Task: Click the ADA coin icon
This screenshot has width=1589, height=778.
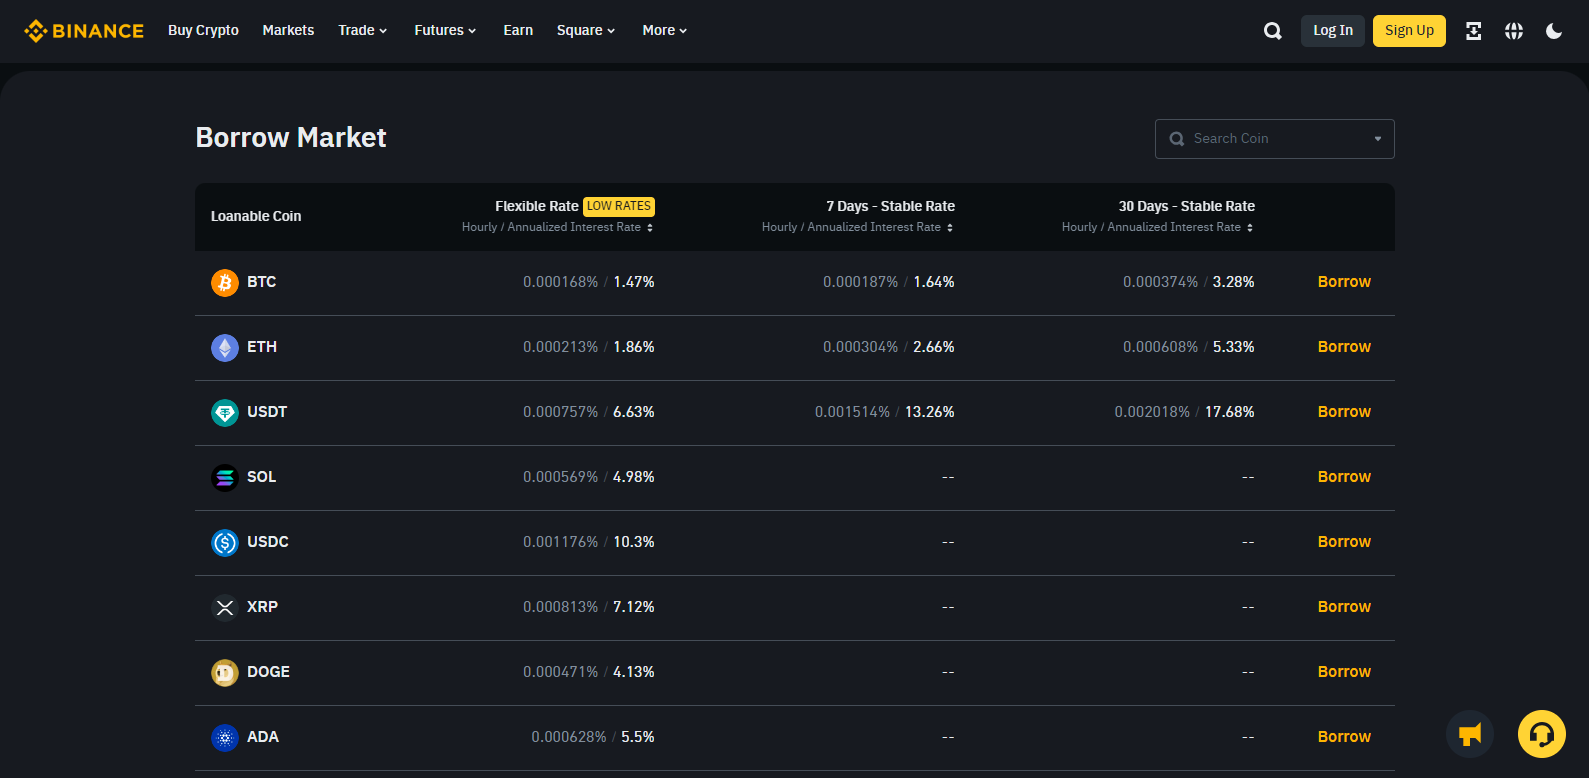Action: click(225, 738)
